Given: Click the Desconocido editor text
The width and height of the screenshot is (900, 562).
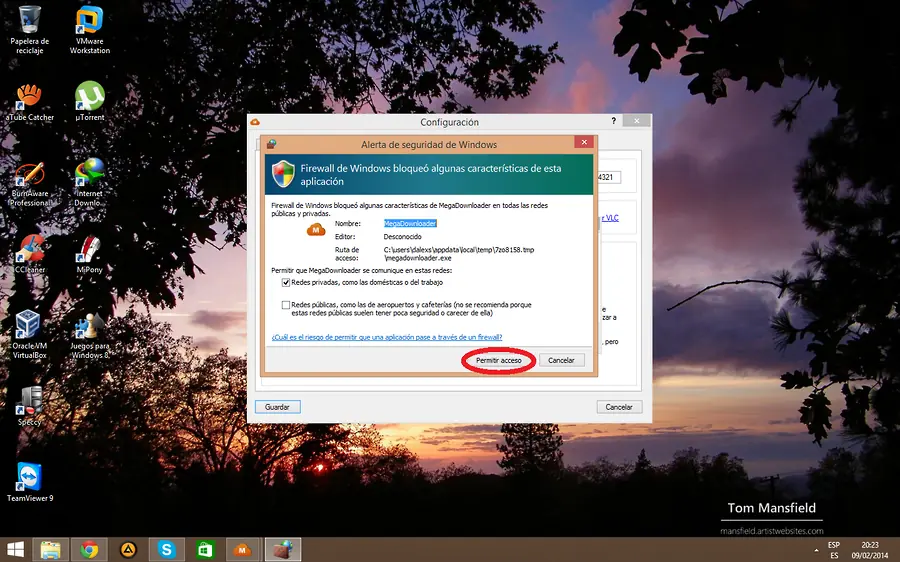Looking at the screenshot, I should (x=402, y=237).
